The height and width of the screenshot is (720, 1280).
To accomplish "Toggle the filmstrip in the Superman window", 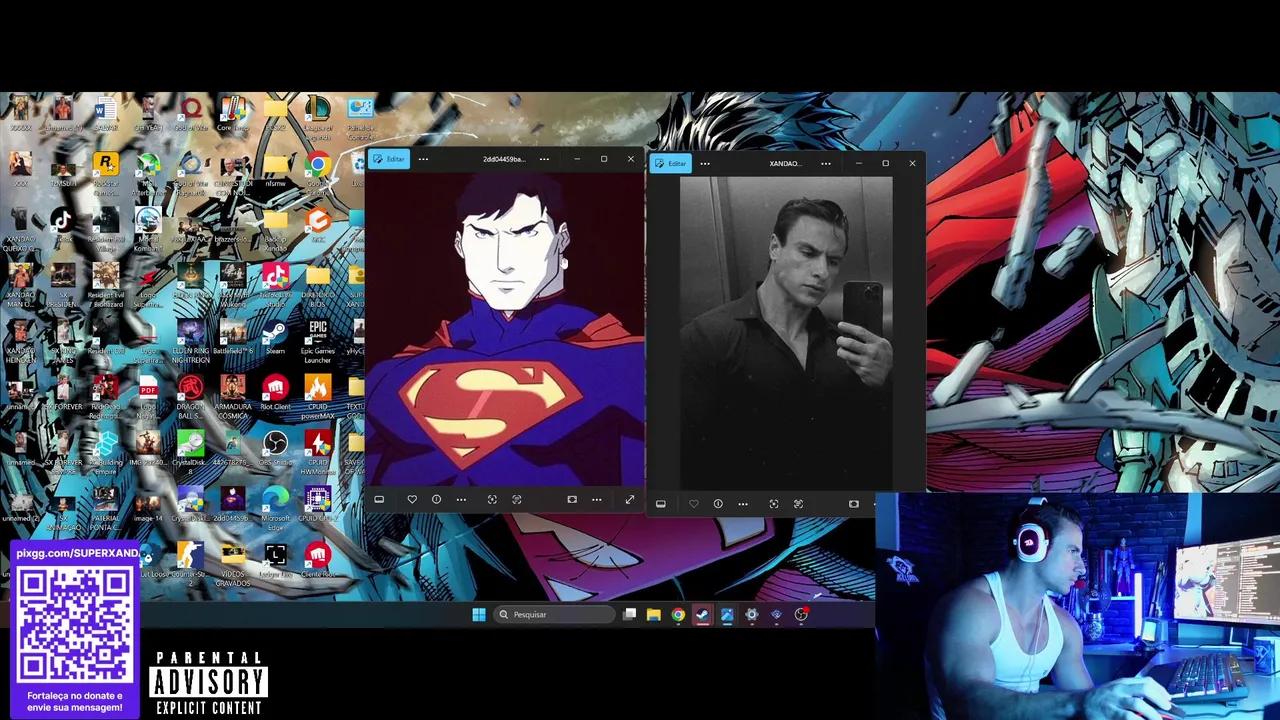I will (x=379, y=499).
